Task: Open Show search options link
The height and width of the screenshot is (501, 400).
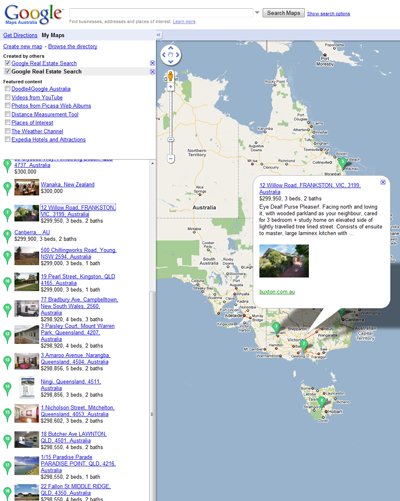Action: [328, 14]
